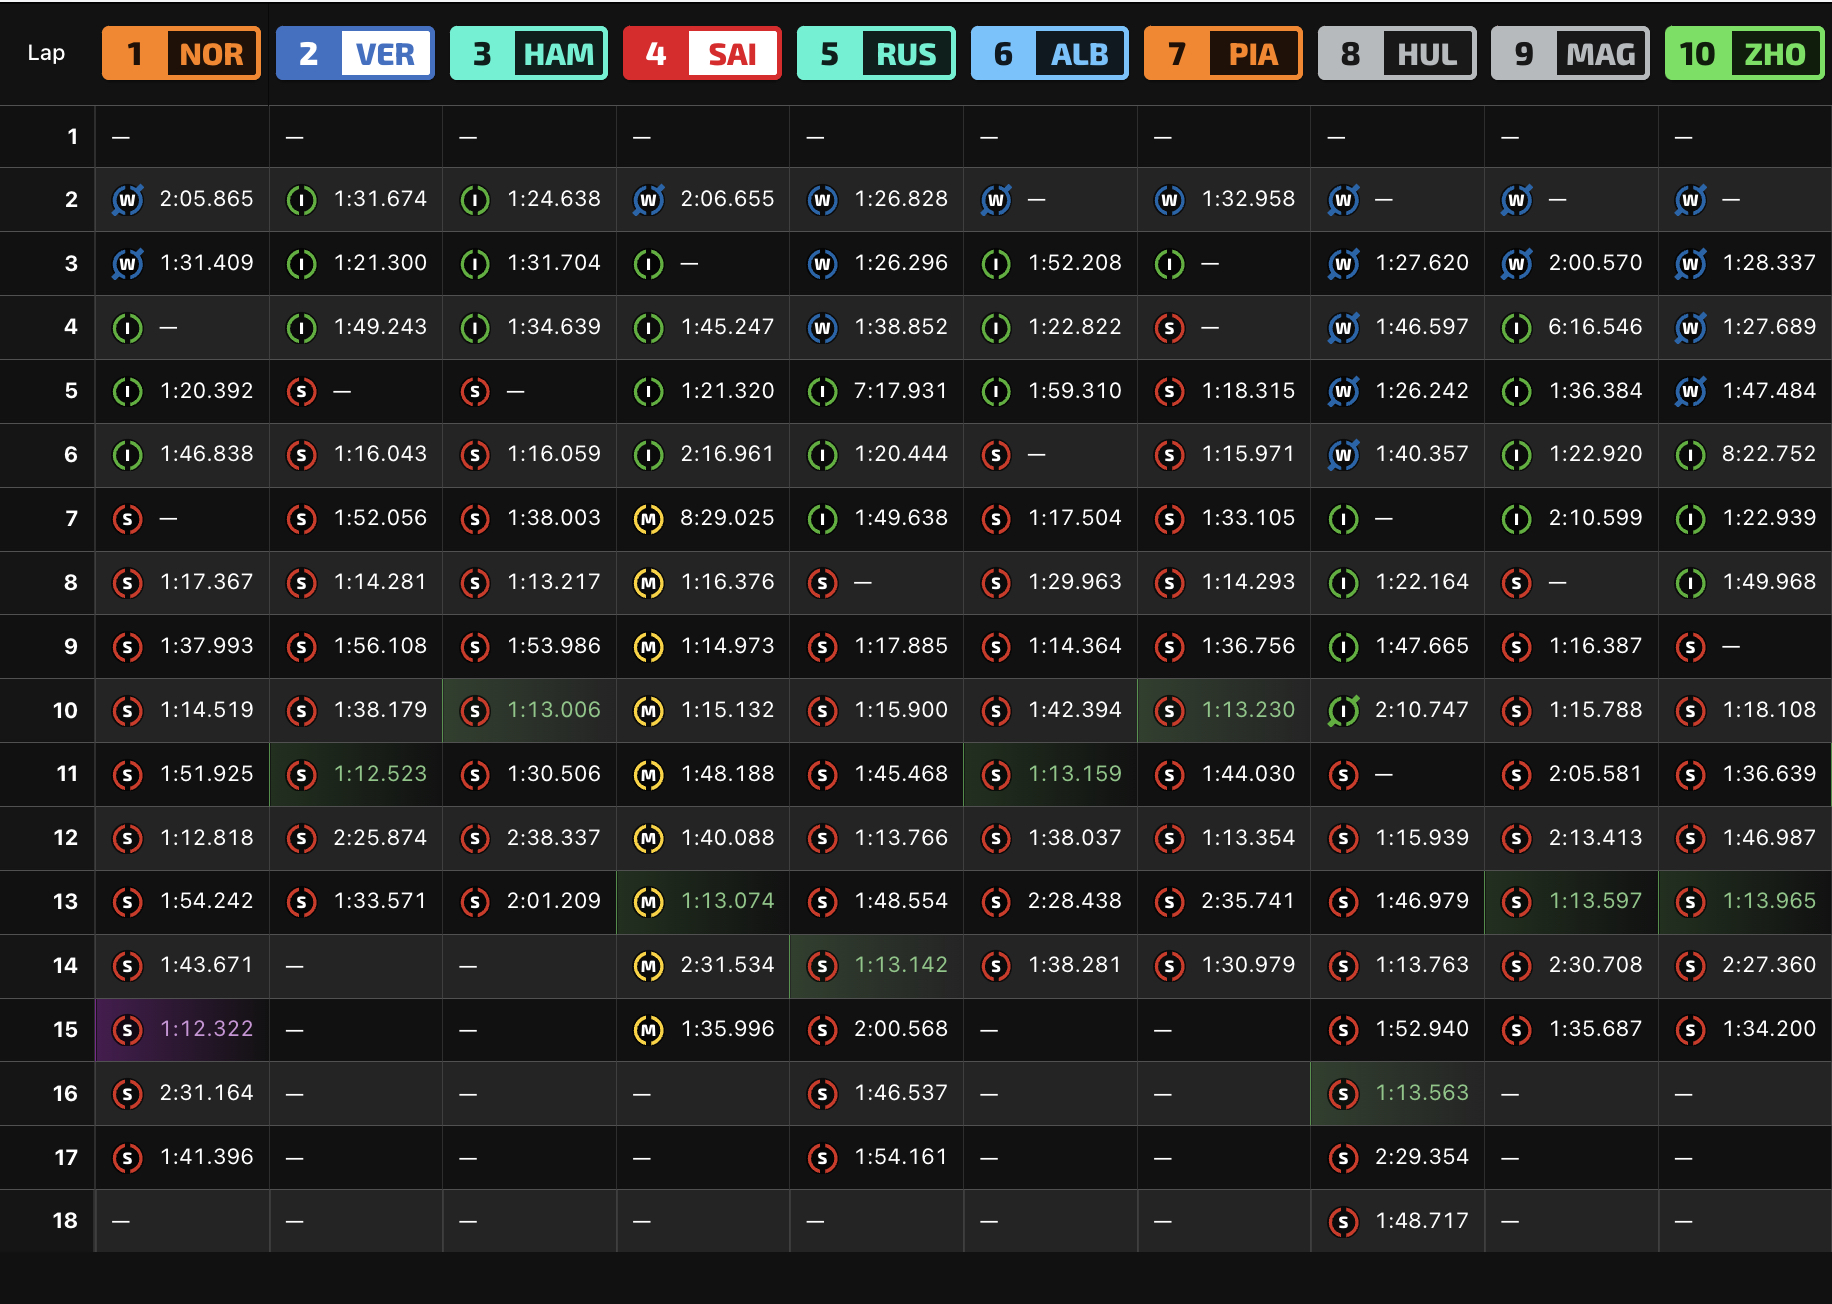Click intermediate tyre icon on VER lap 2
The image size is (1832, 1304).
tap(301, 200)
